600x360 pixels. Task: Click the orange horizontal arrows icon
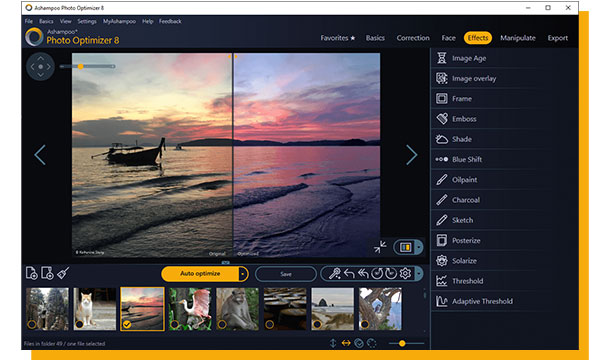pos(346,343)
